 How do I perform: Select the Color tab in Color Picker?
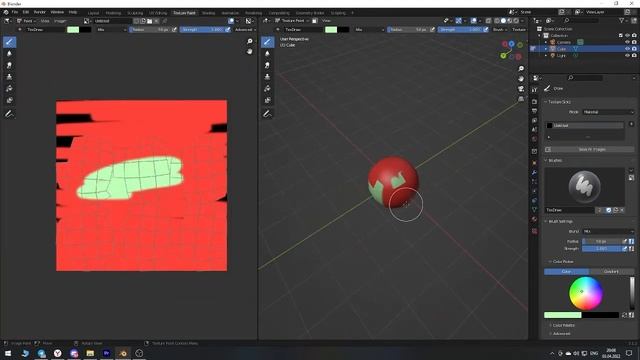(x=567, y=271)
